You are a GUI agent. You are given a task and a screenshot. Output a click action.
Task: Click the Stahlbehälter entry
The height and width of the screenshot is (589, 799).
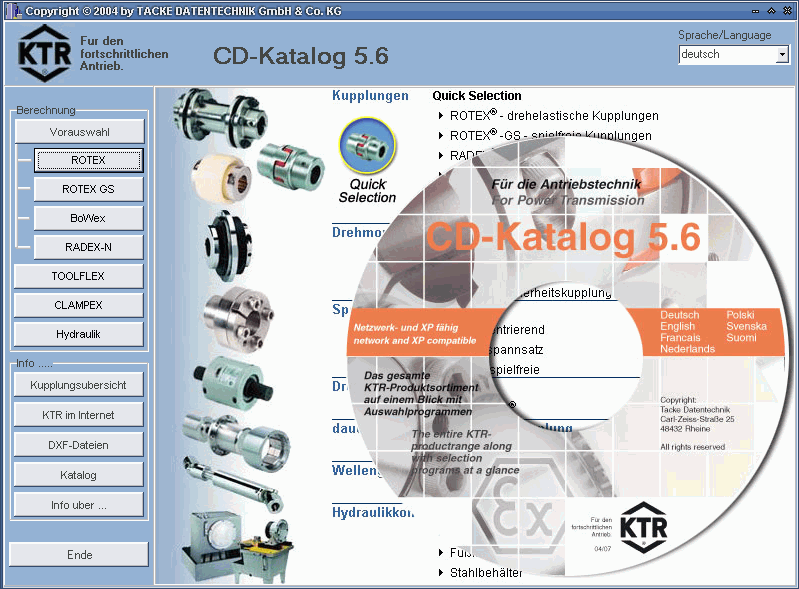pos(486,573)
